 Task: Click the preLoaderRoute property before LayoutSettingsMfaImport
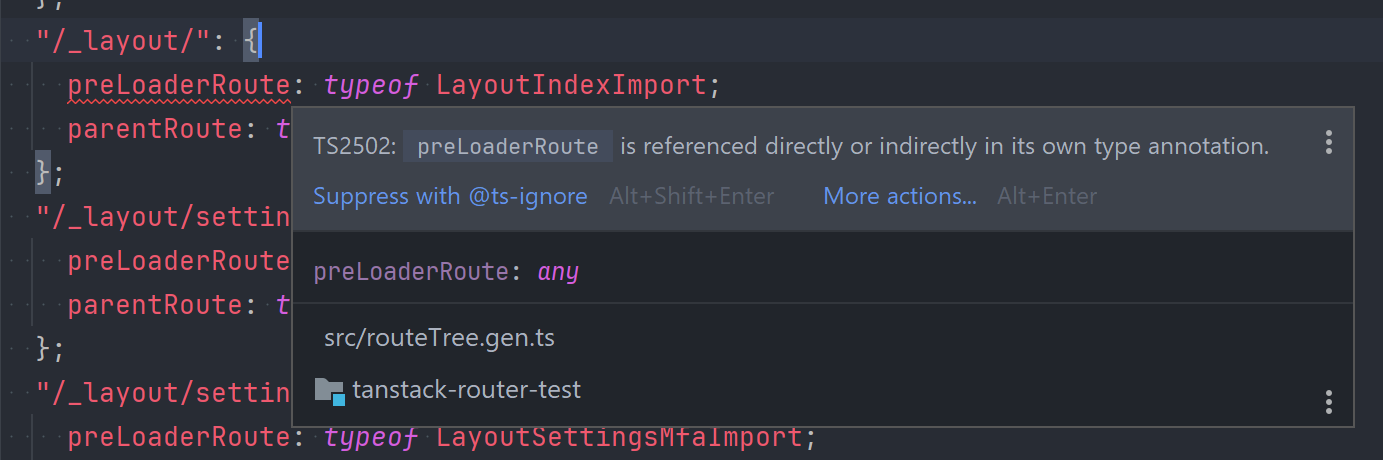click(179, 437)
